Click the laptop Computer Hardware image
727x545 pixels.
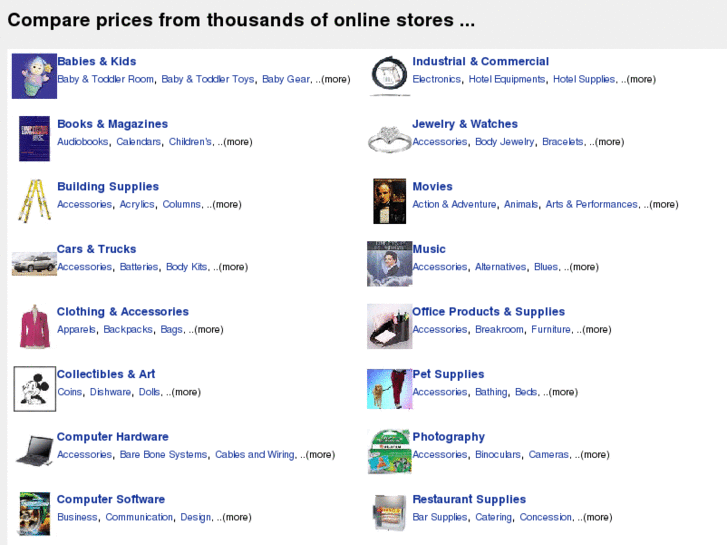point(34,451)
